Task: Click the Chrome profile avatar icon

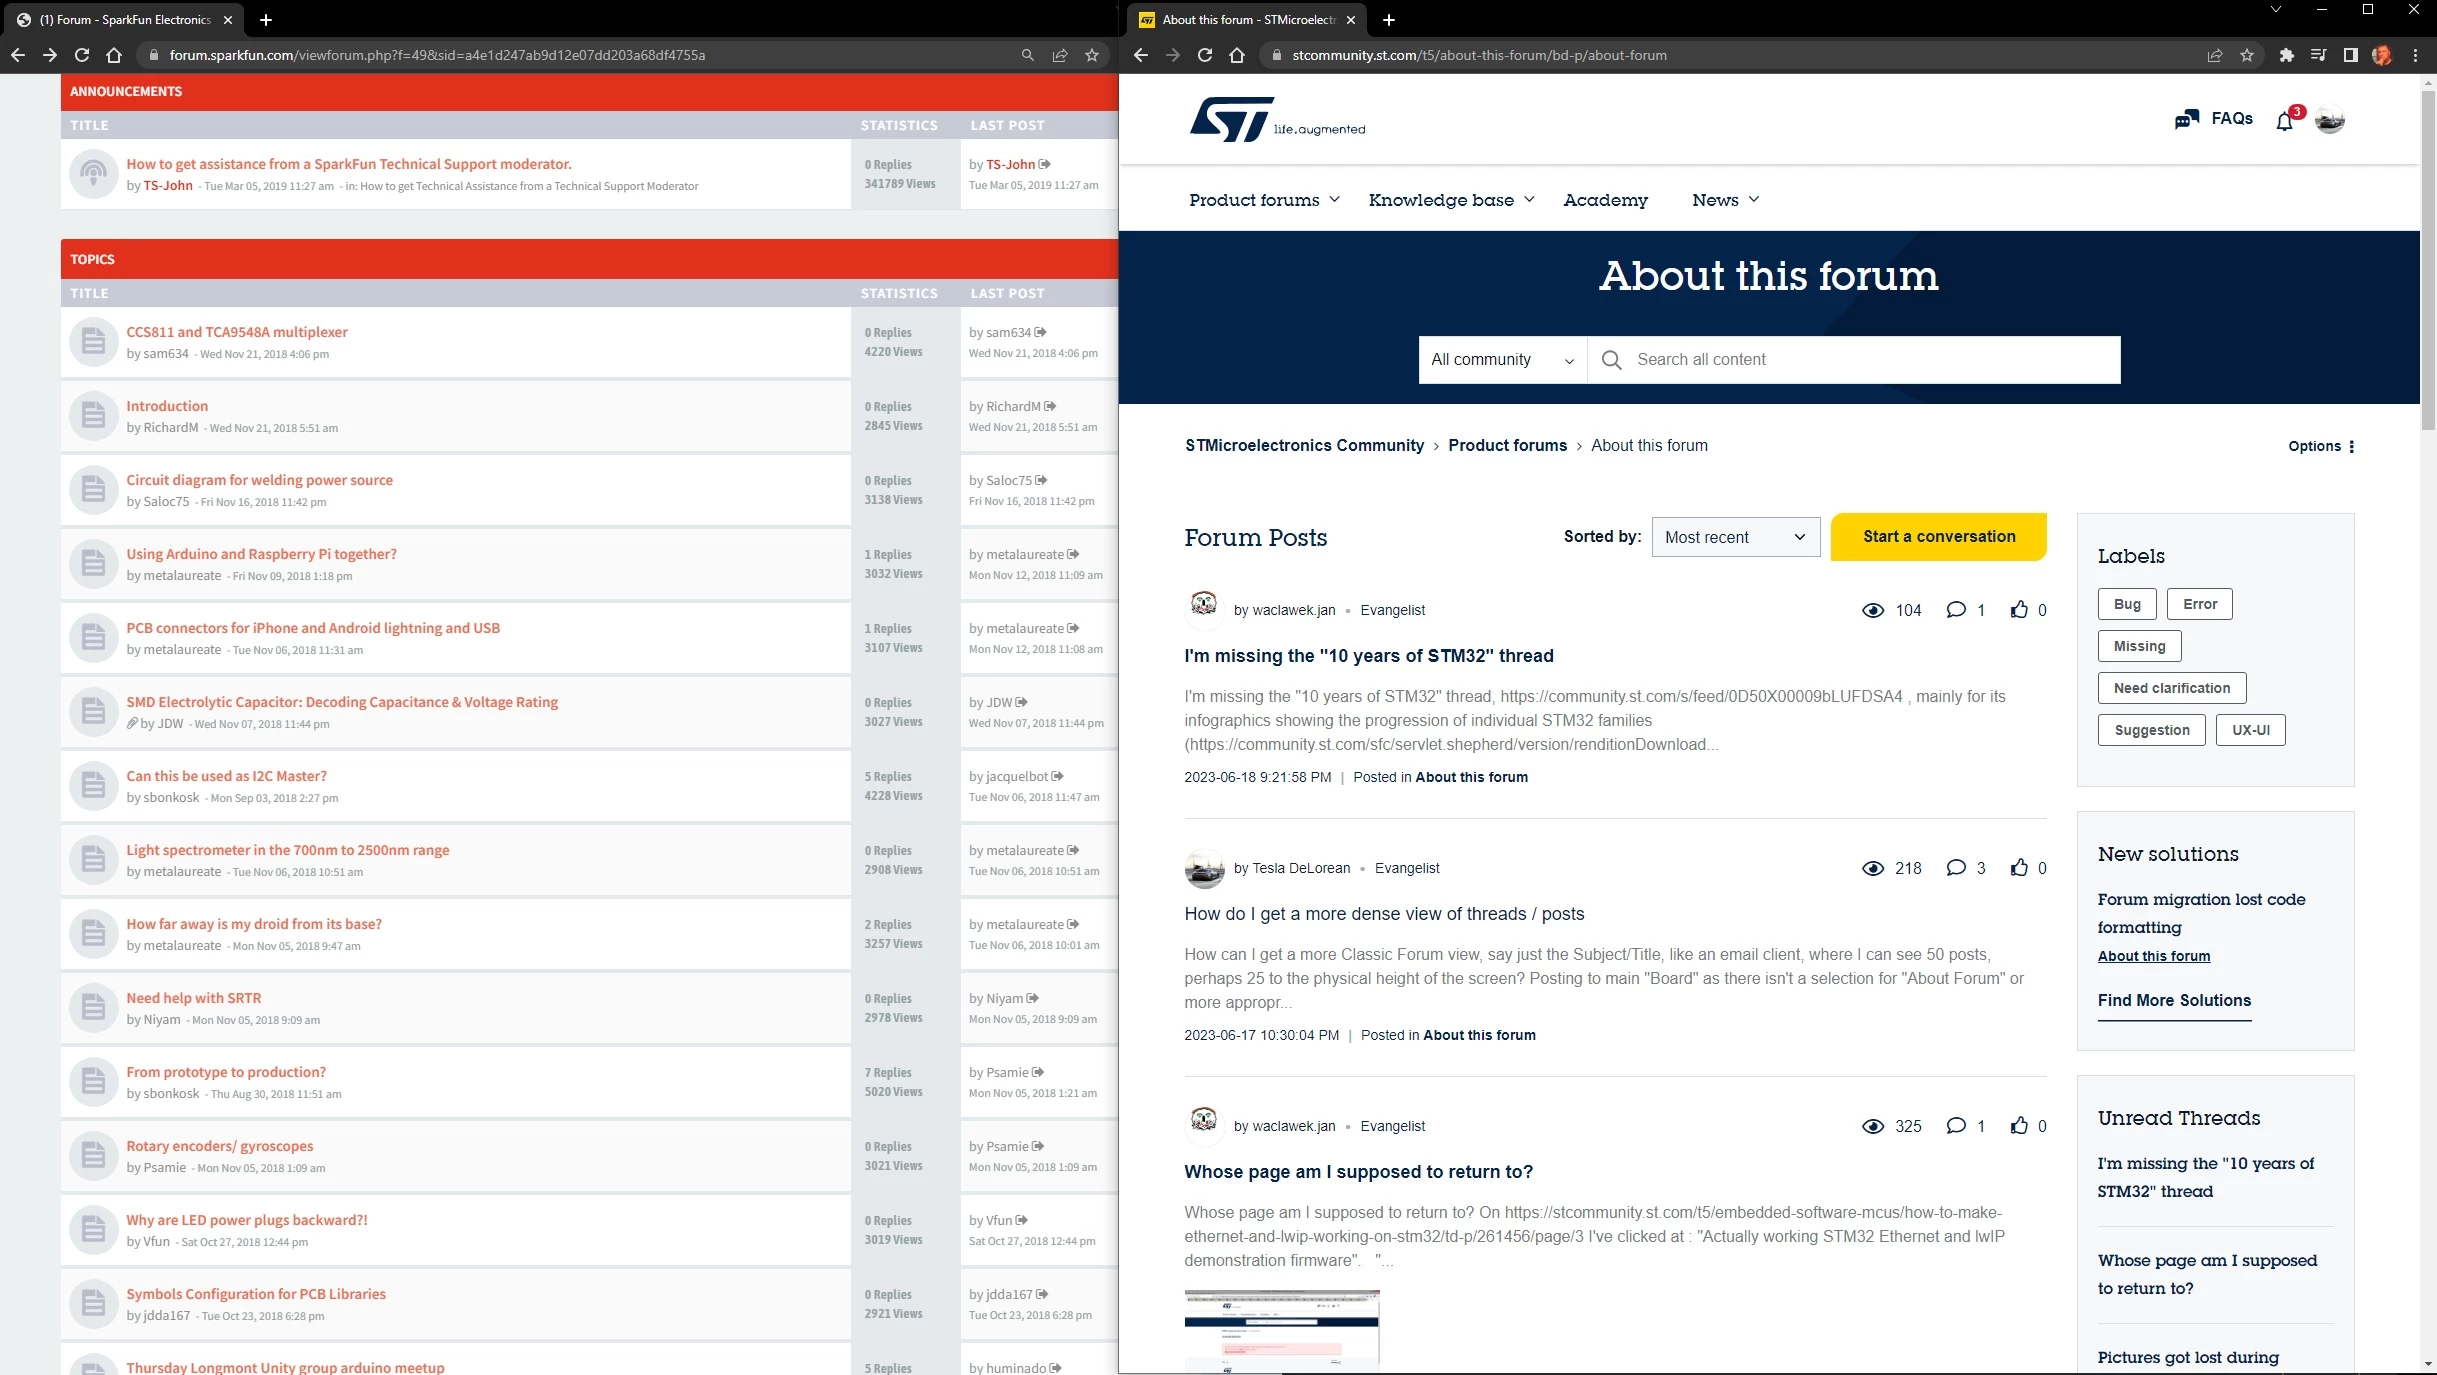Action: pos(2382,55)
